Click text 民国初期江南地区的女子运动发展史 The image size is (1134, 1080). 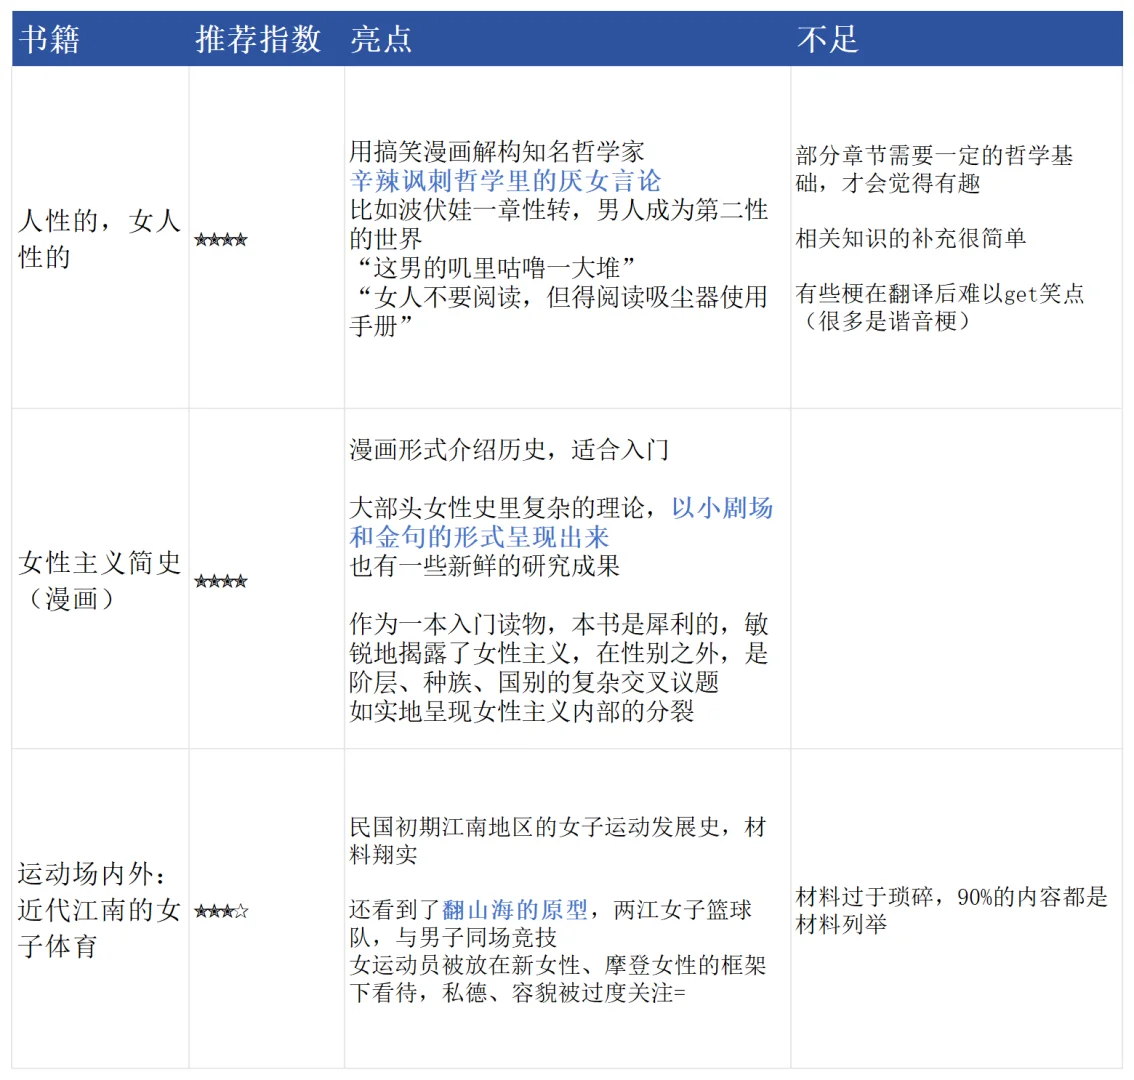(x=535, y=826)
